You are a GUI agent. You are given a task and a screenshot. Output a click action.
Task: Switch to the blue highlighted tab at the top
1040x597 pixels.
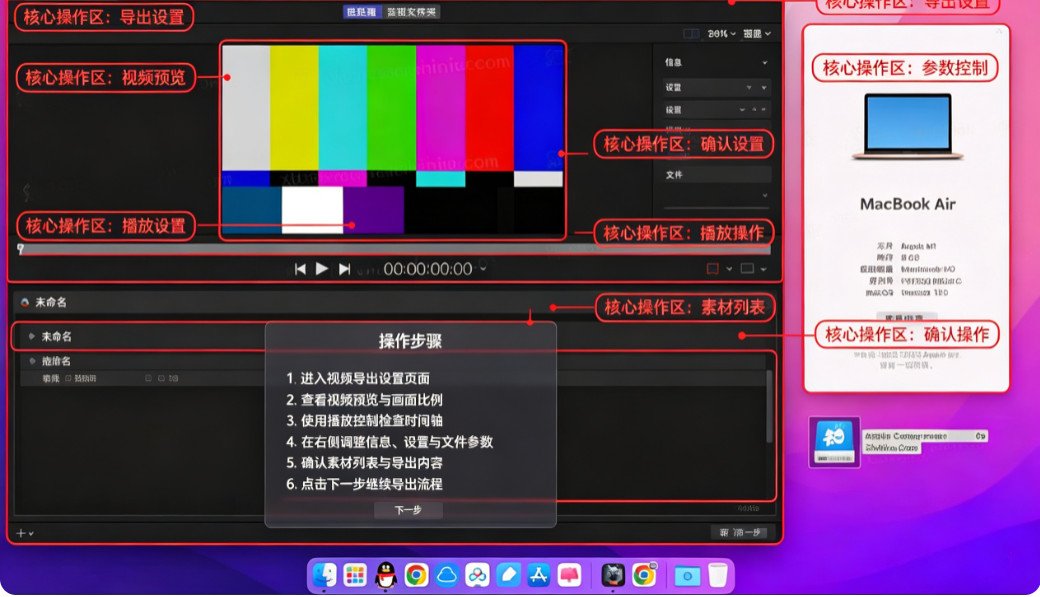click(x=361, y=12)
